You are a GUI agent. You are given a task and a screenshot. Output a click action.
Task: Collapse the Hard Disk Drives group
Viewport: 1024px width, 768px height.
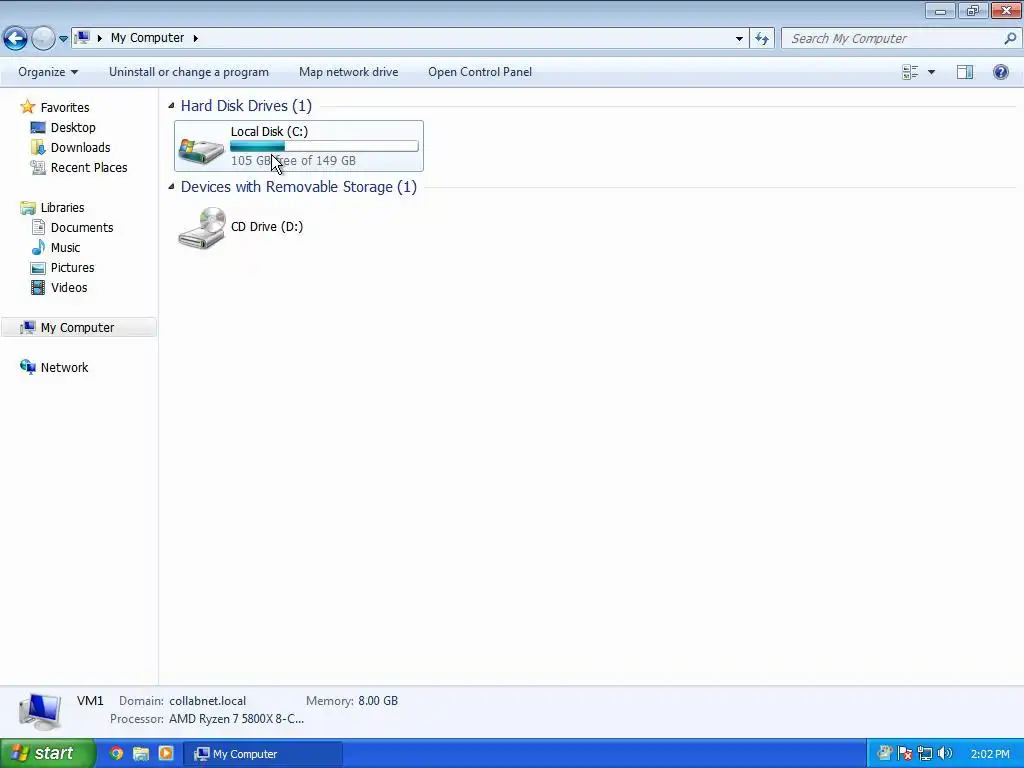pos(171,106)
